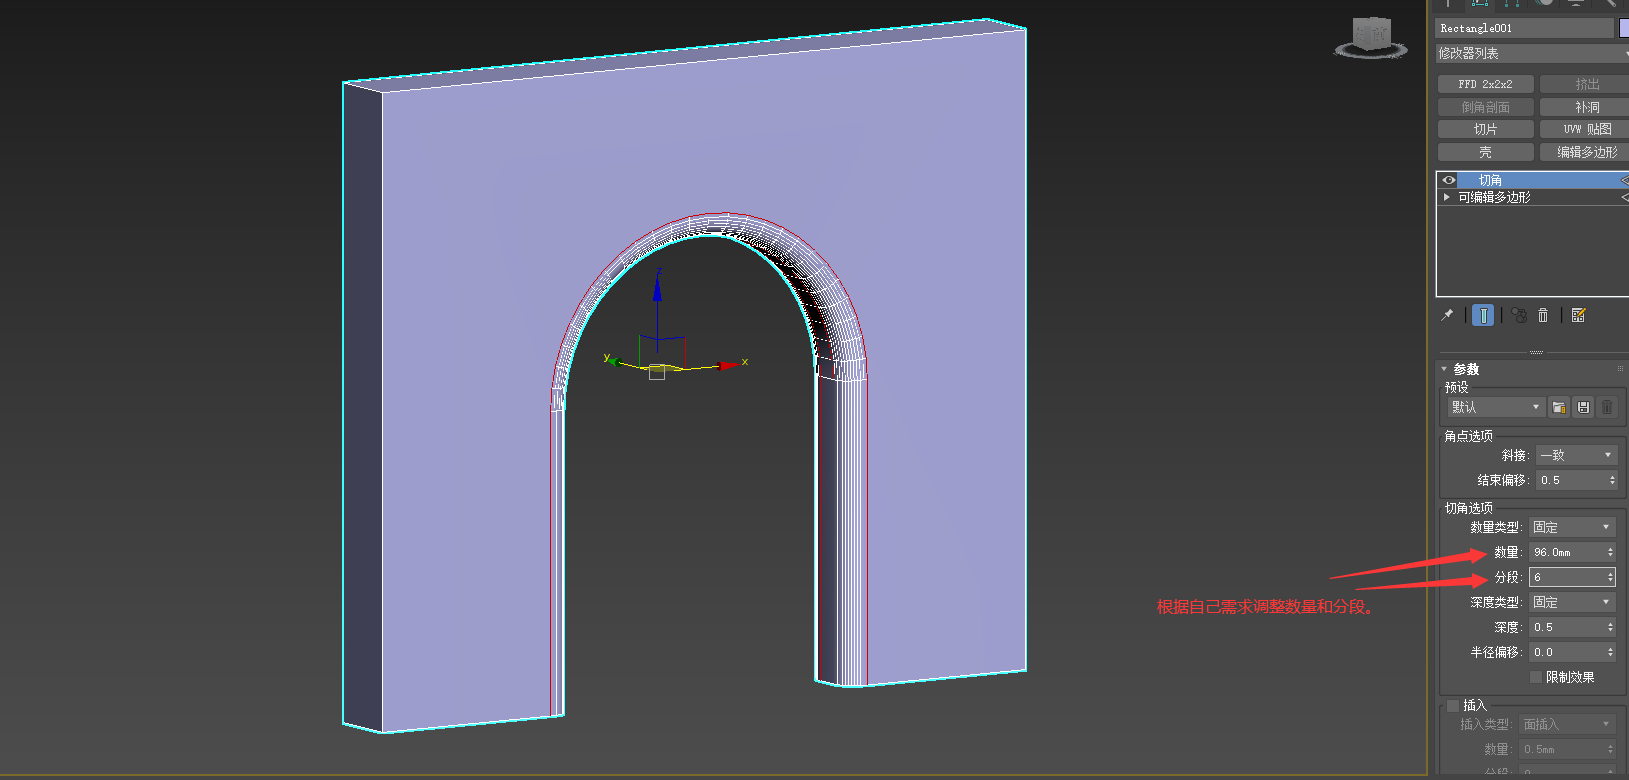Enable the 限制效果 checkbox

click(x=1536, y=677)
